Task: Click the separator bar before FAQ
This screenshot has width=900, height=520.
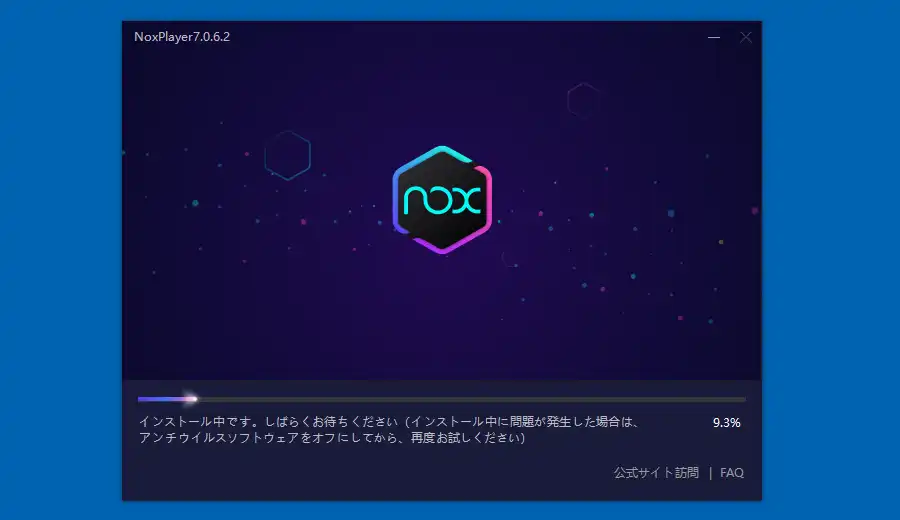Action: click(710, 473)
